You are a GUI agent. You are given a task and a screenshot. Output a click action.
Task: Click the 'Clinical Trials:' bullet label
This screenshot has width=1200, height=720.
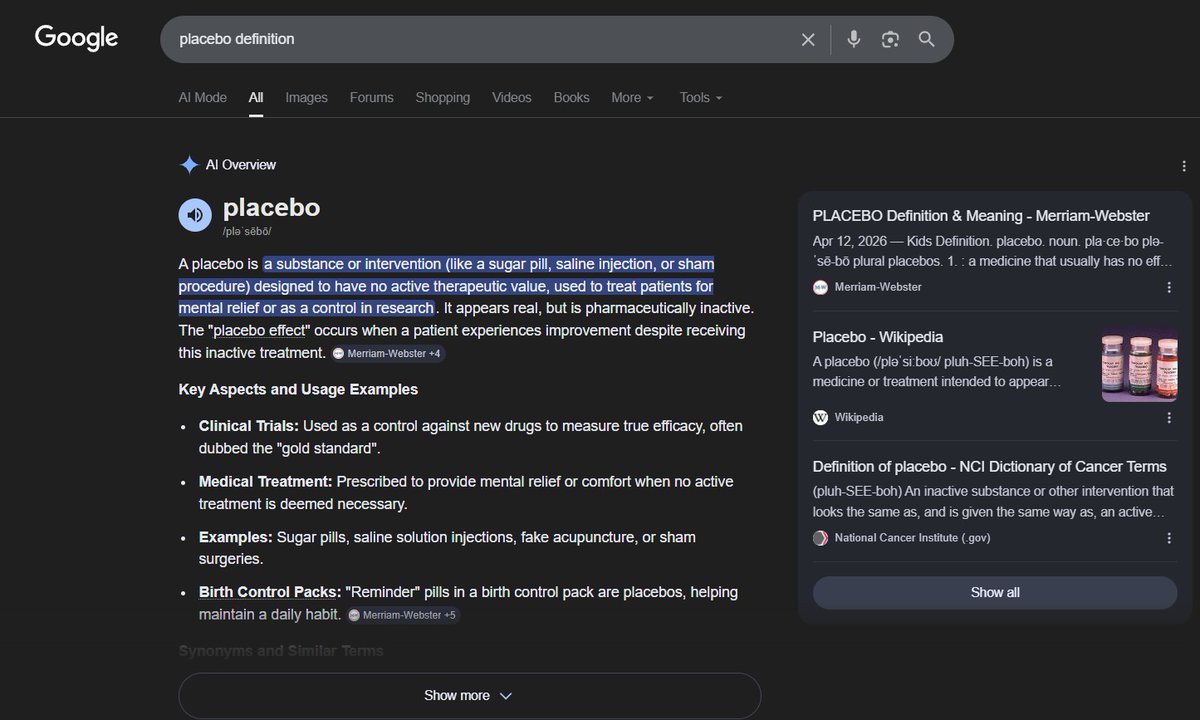[249, 426]
